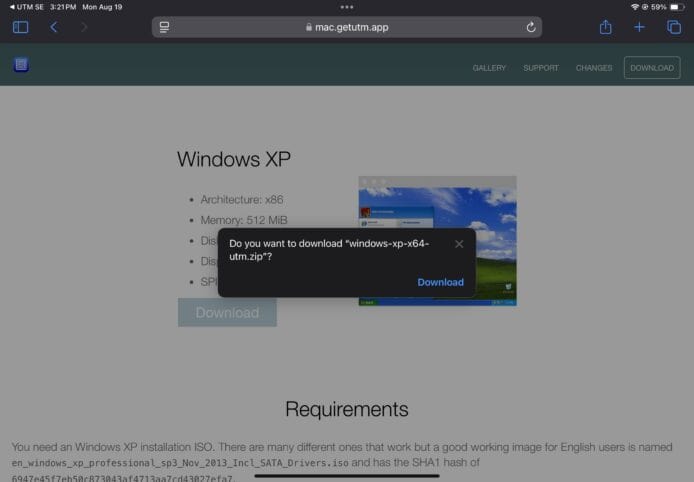Open page settings menu in address bar
Image resolution: width=694 pixels, height=482 pixels.
click(164, 27)
